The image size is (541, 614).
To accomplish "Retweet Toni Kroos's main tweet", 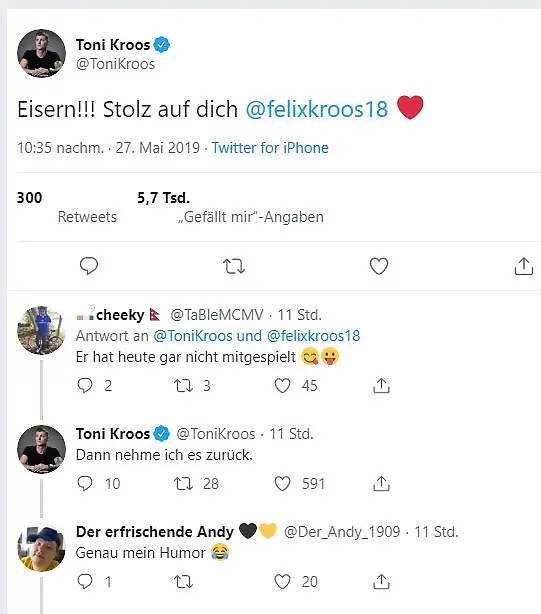I will [x=234, y=267].
